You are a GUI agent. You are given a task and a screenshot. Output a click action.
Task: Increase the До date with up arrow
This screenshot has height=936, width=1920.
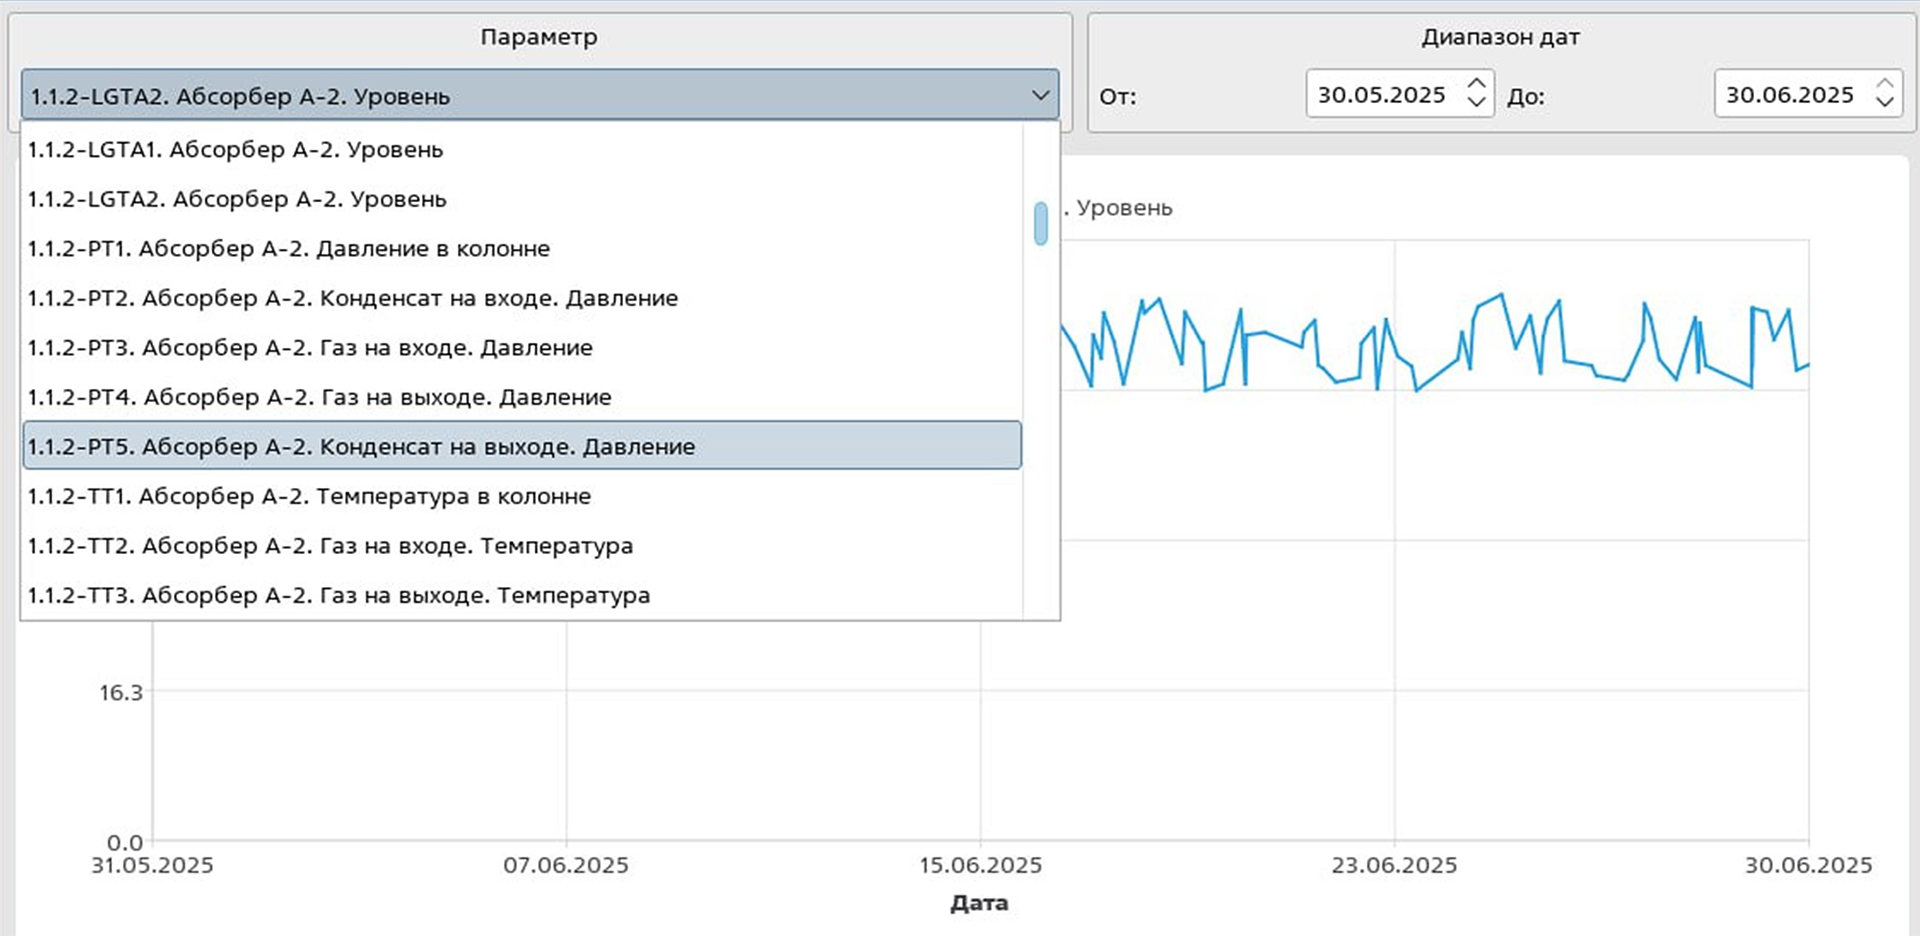tap(1885, 84)
